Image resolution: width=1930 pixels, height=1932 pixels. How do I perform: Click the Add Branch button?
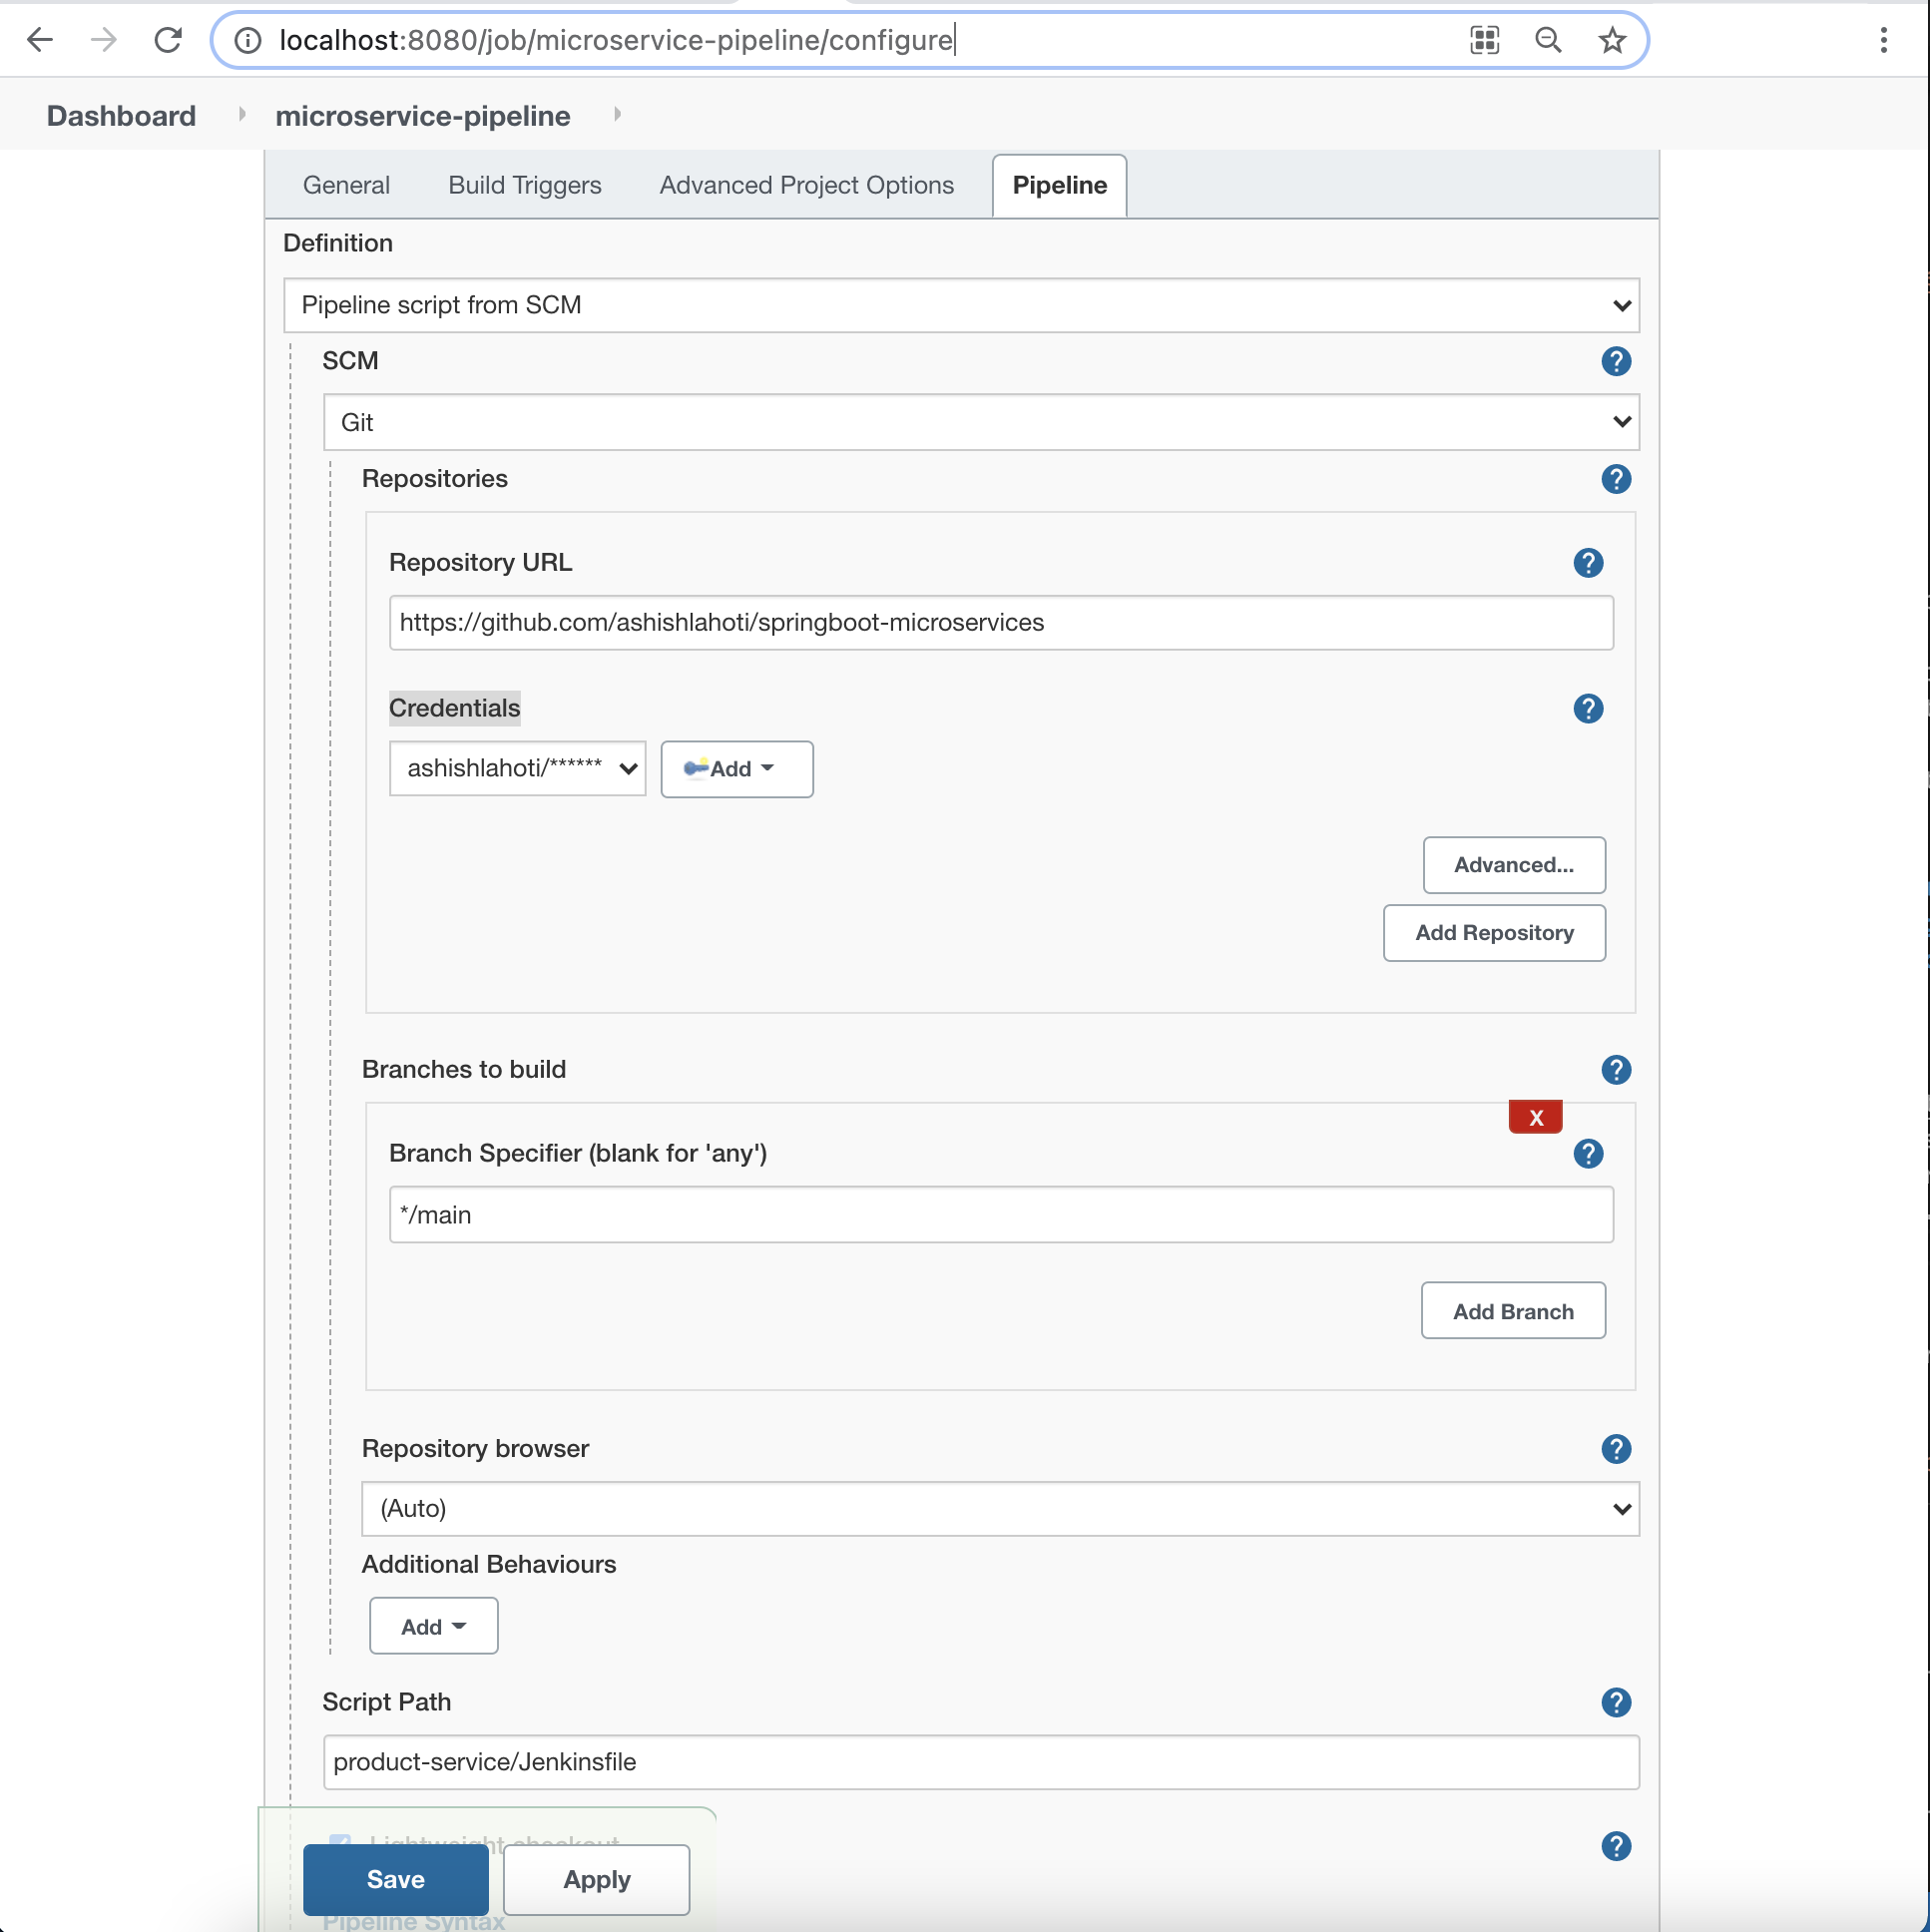[1513, 1310]
